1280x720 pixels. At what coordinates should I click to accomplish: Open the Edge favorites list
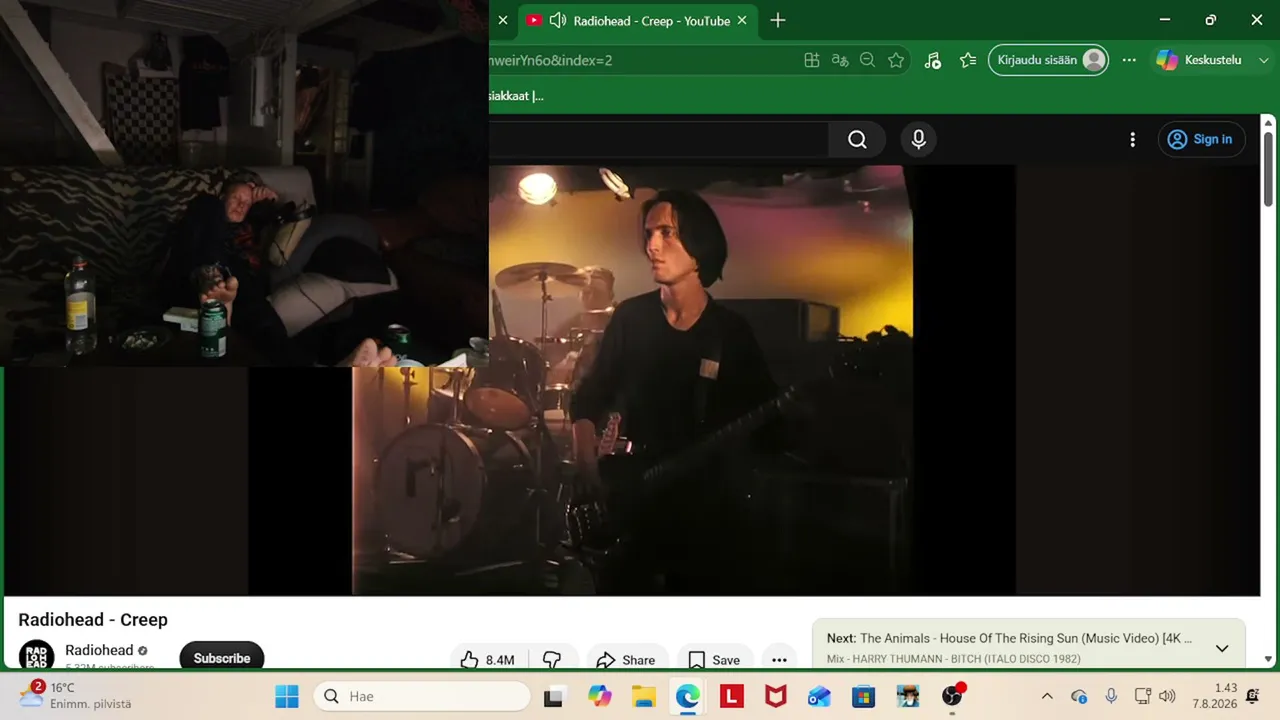point(967,60)
